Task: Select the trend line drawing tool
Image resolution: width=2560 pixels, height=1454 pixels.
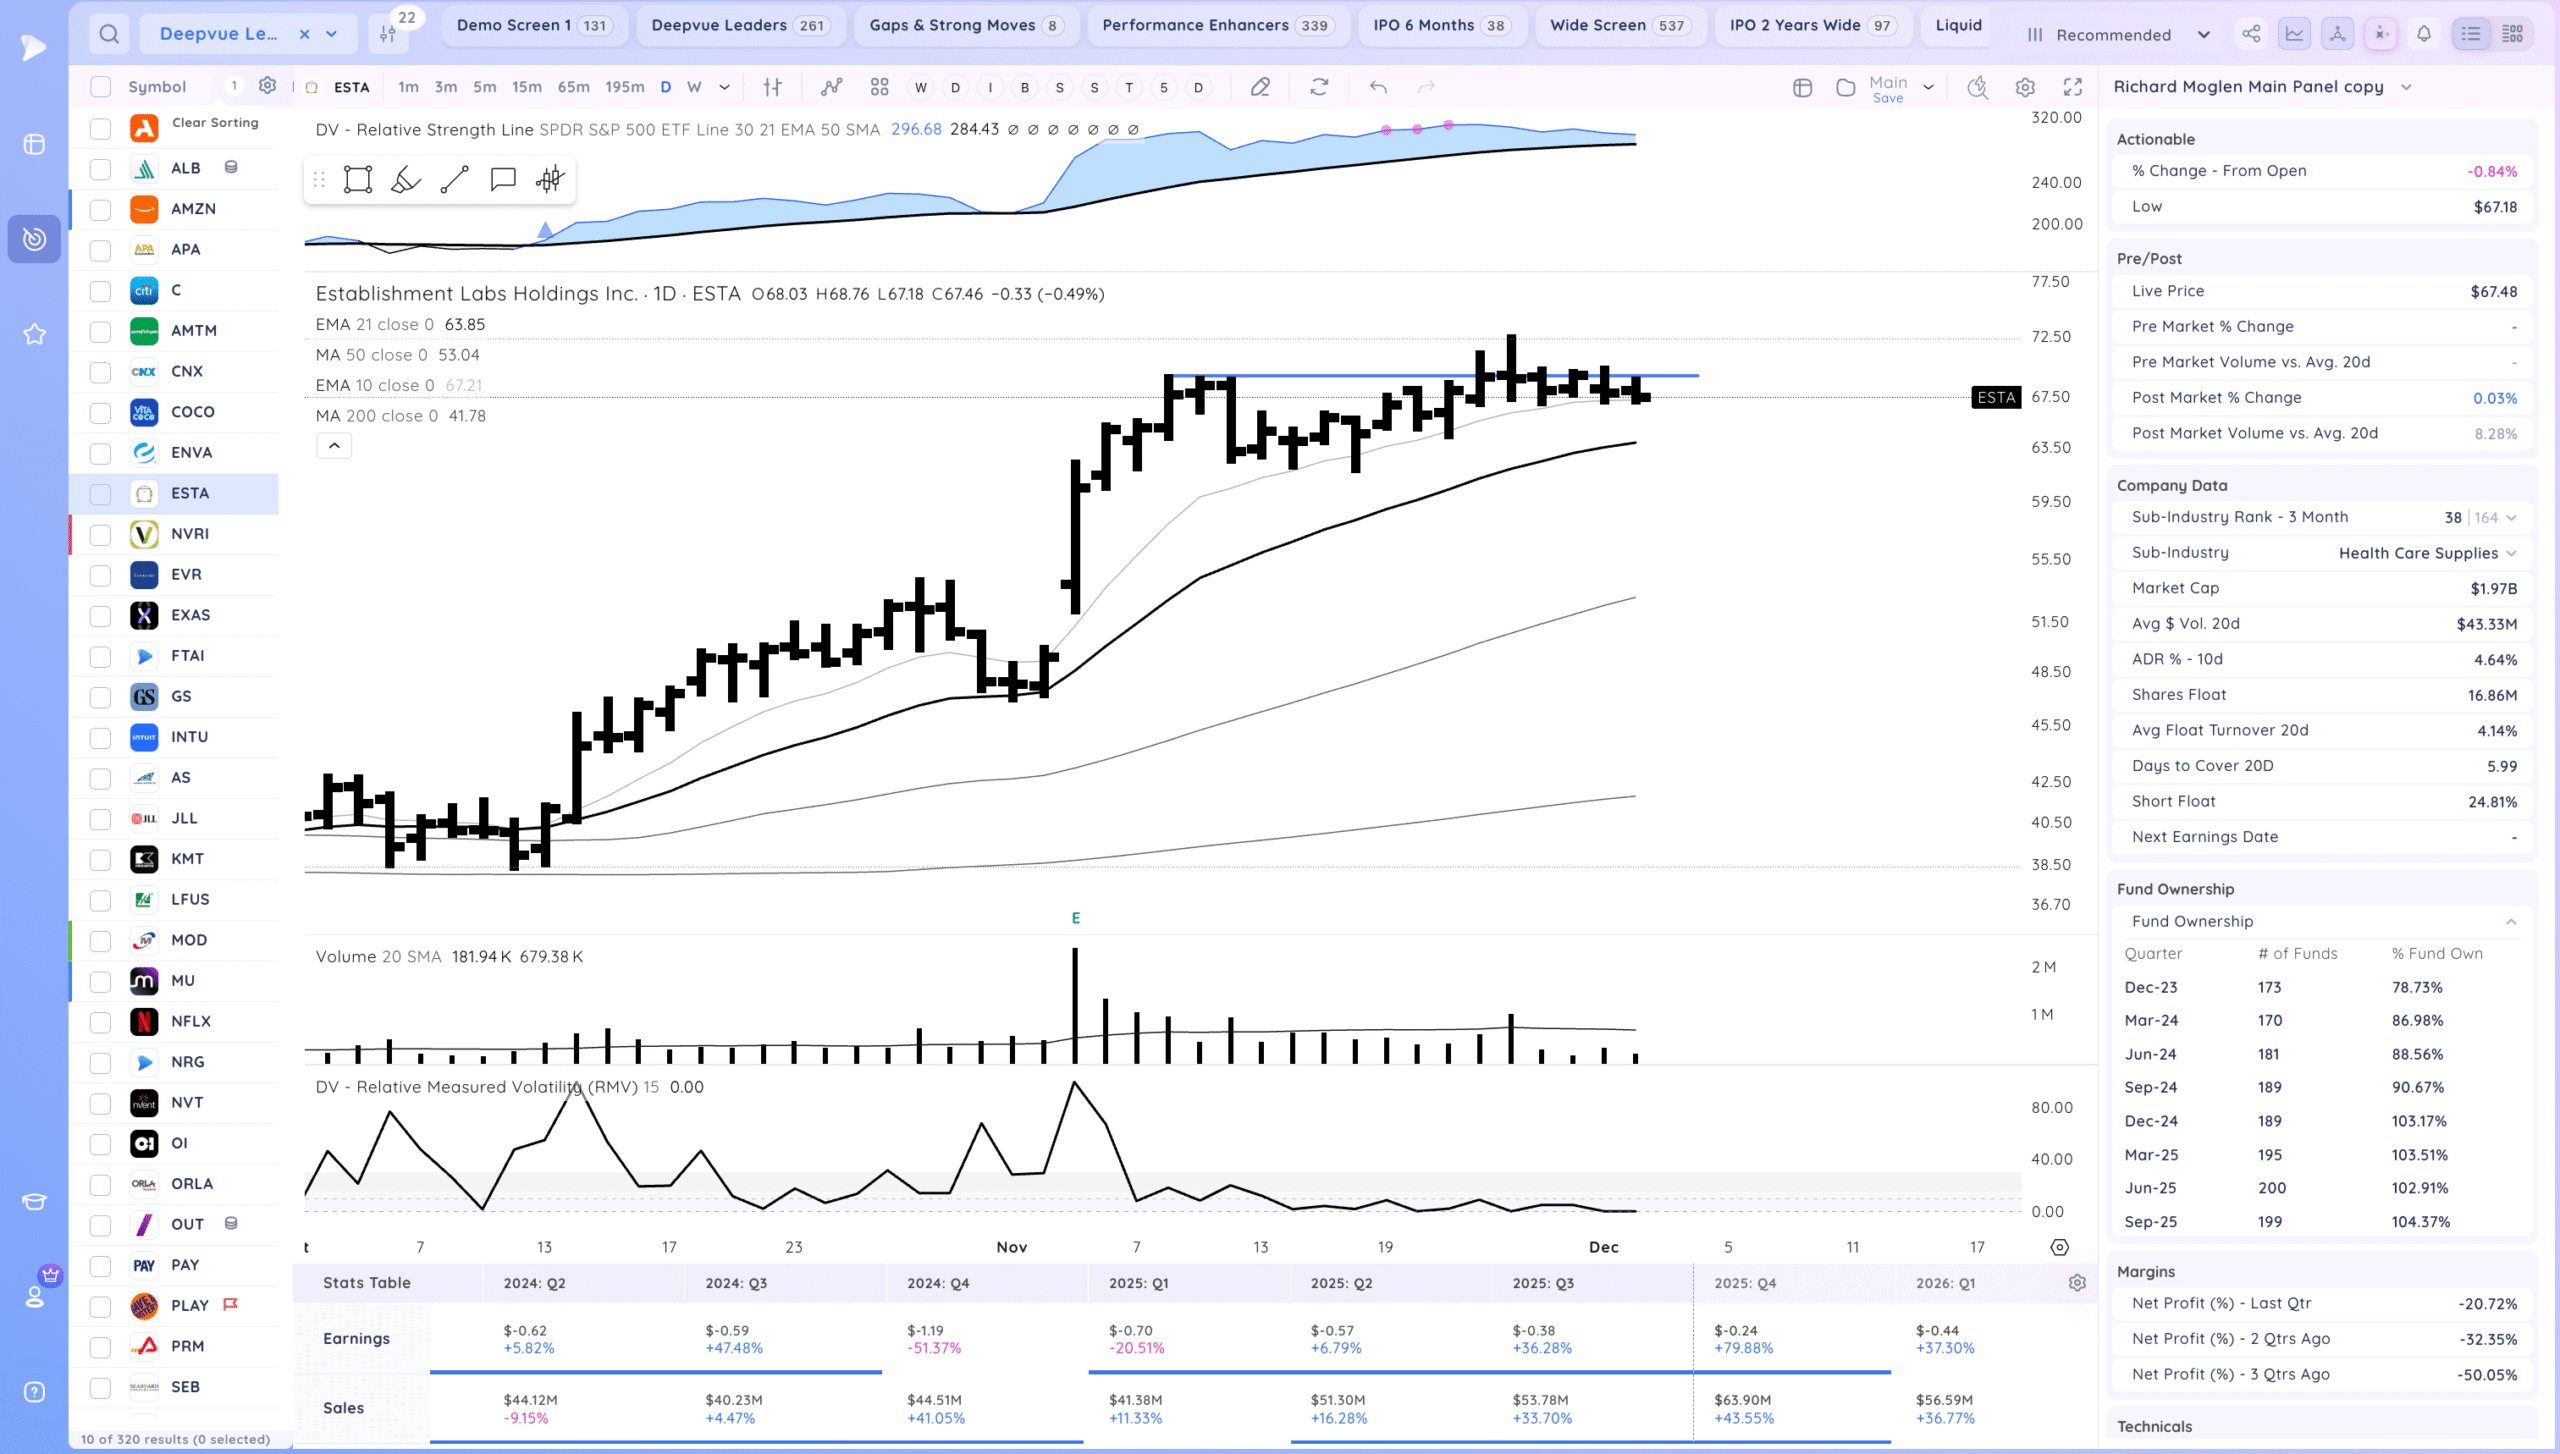Action: (454, 180)
